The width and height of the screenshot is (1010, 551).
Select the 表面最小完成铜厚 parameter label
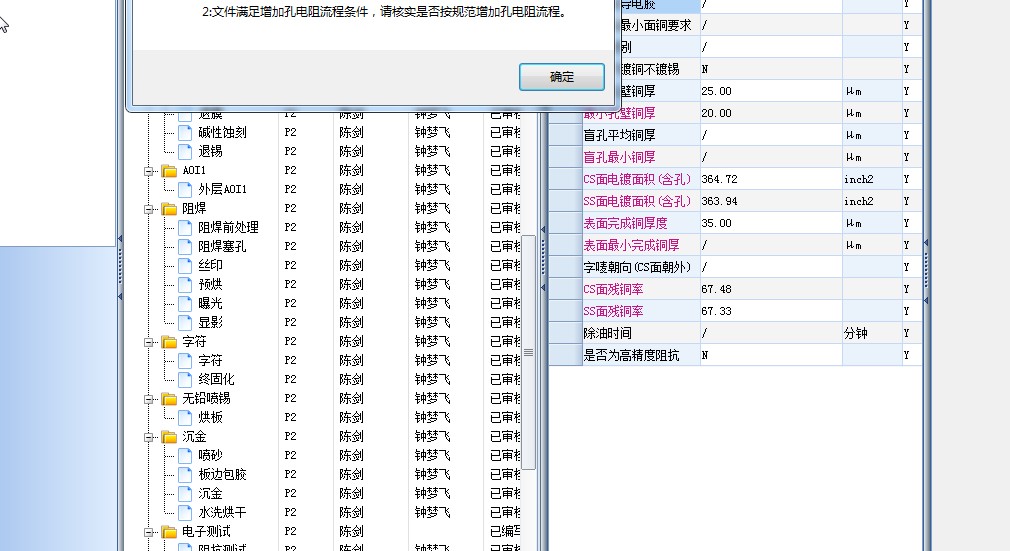pyautogui.click(x=631, y=245)
